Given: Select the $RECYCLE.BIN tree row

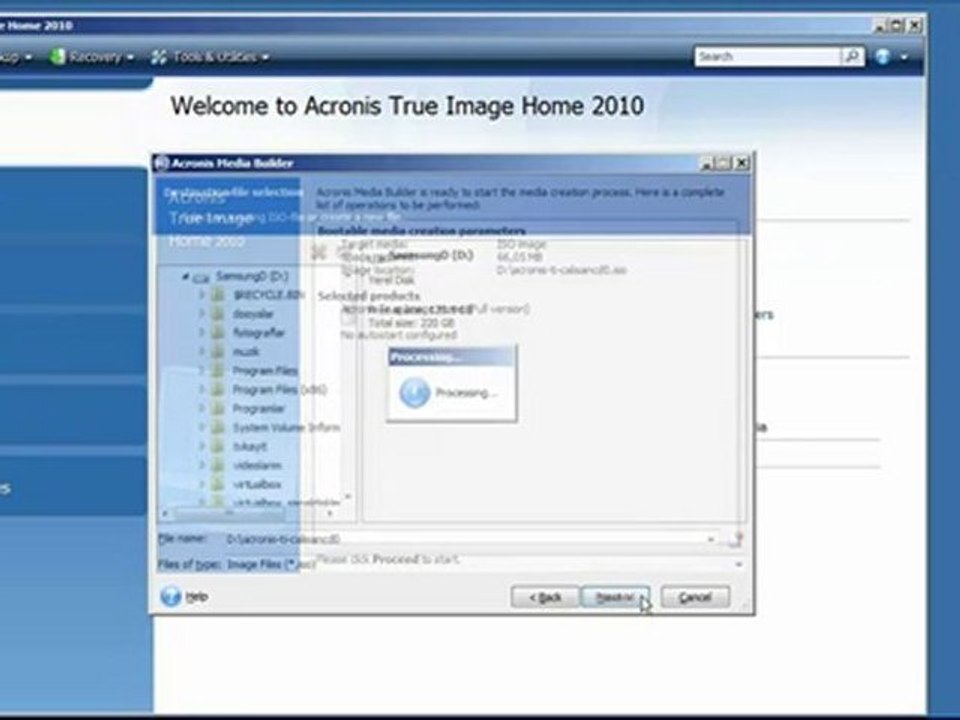Looking at the screenshot, I should 268,295.
